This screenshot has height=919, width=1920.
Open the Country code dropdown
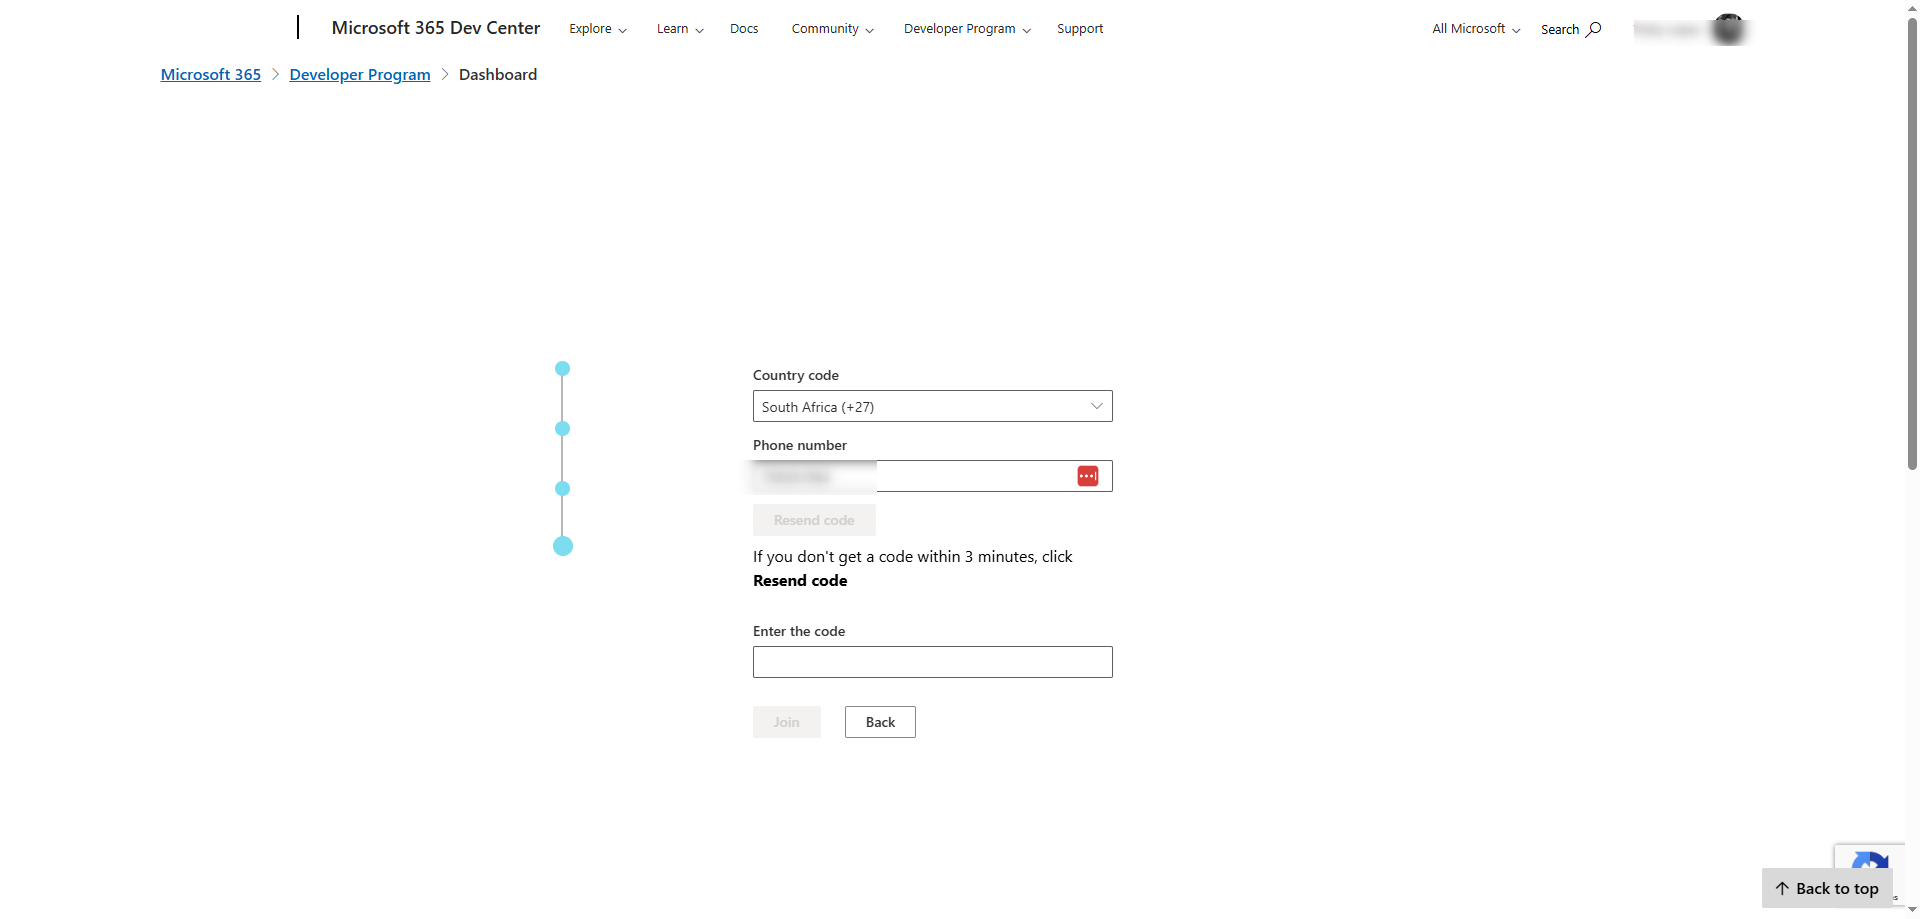coord(933,406)
